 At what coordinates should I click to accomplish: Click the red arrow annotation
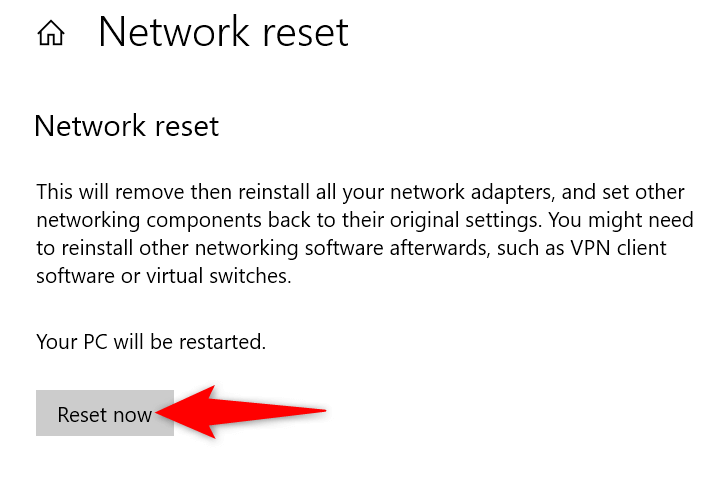(245, 411)
